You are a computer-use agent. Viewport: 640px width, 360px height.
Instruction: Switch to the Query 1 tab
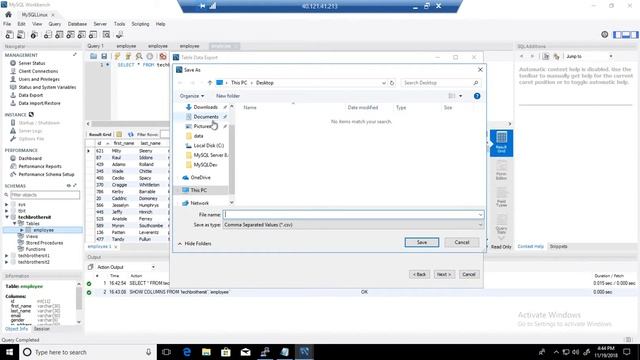point(96,46)
